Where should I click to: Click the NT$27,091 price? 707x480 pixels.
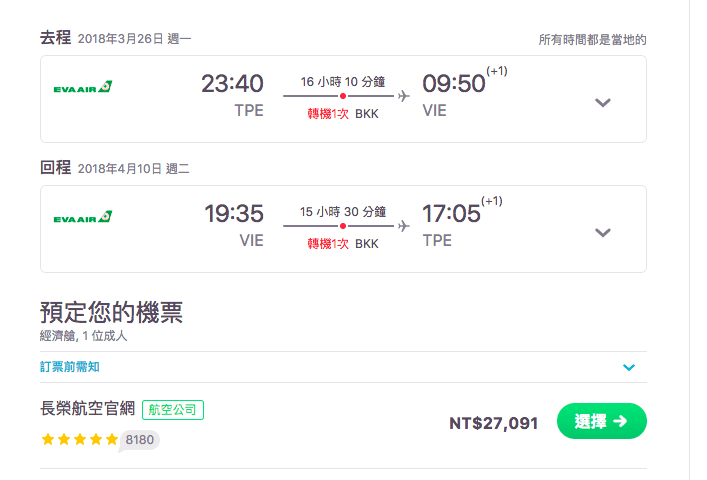pos(493,423)
